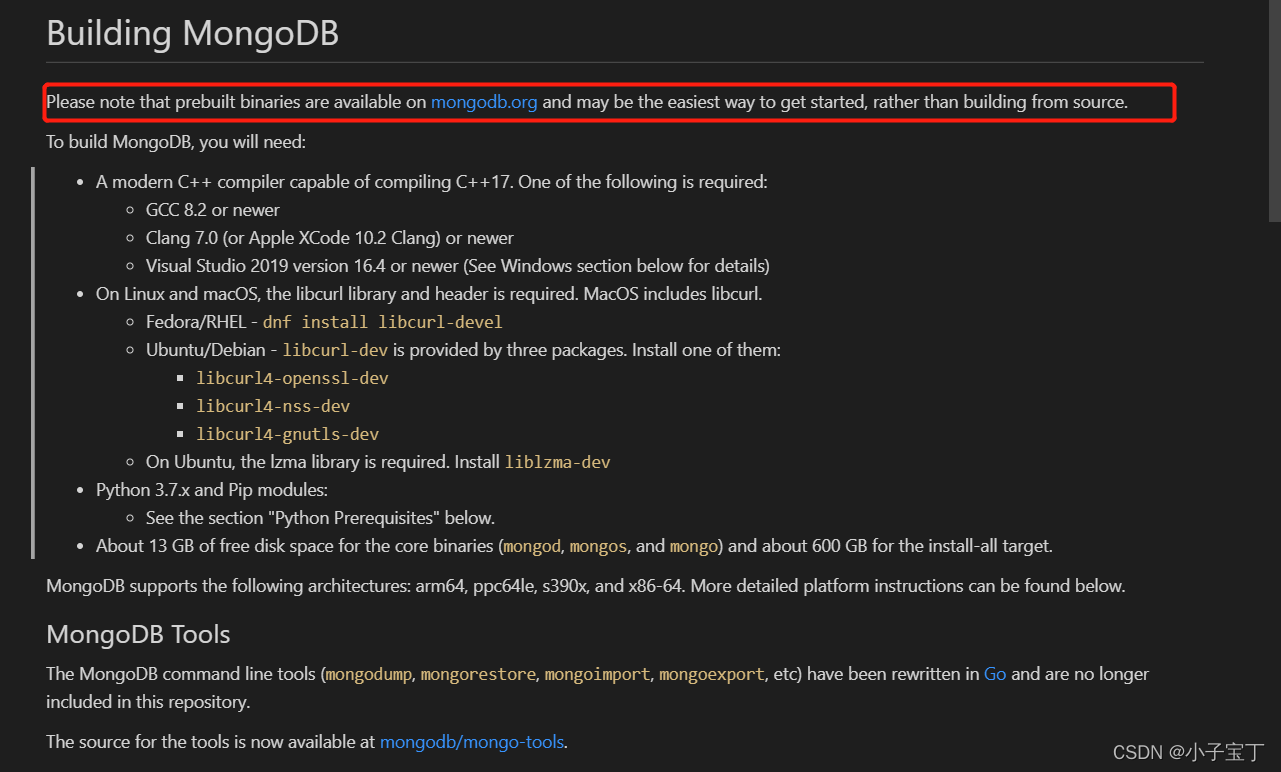The height and width of the screenshot is (772, 1281).
Task: Click the modern C++ compiler requirement line
Action: click(x=432, y=182)
